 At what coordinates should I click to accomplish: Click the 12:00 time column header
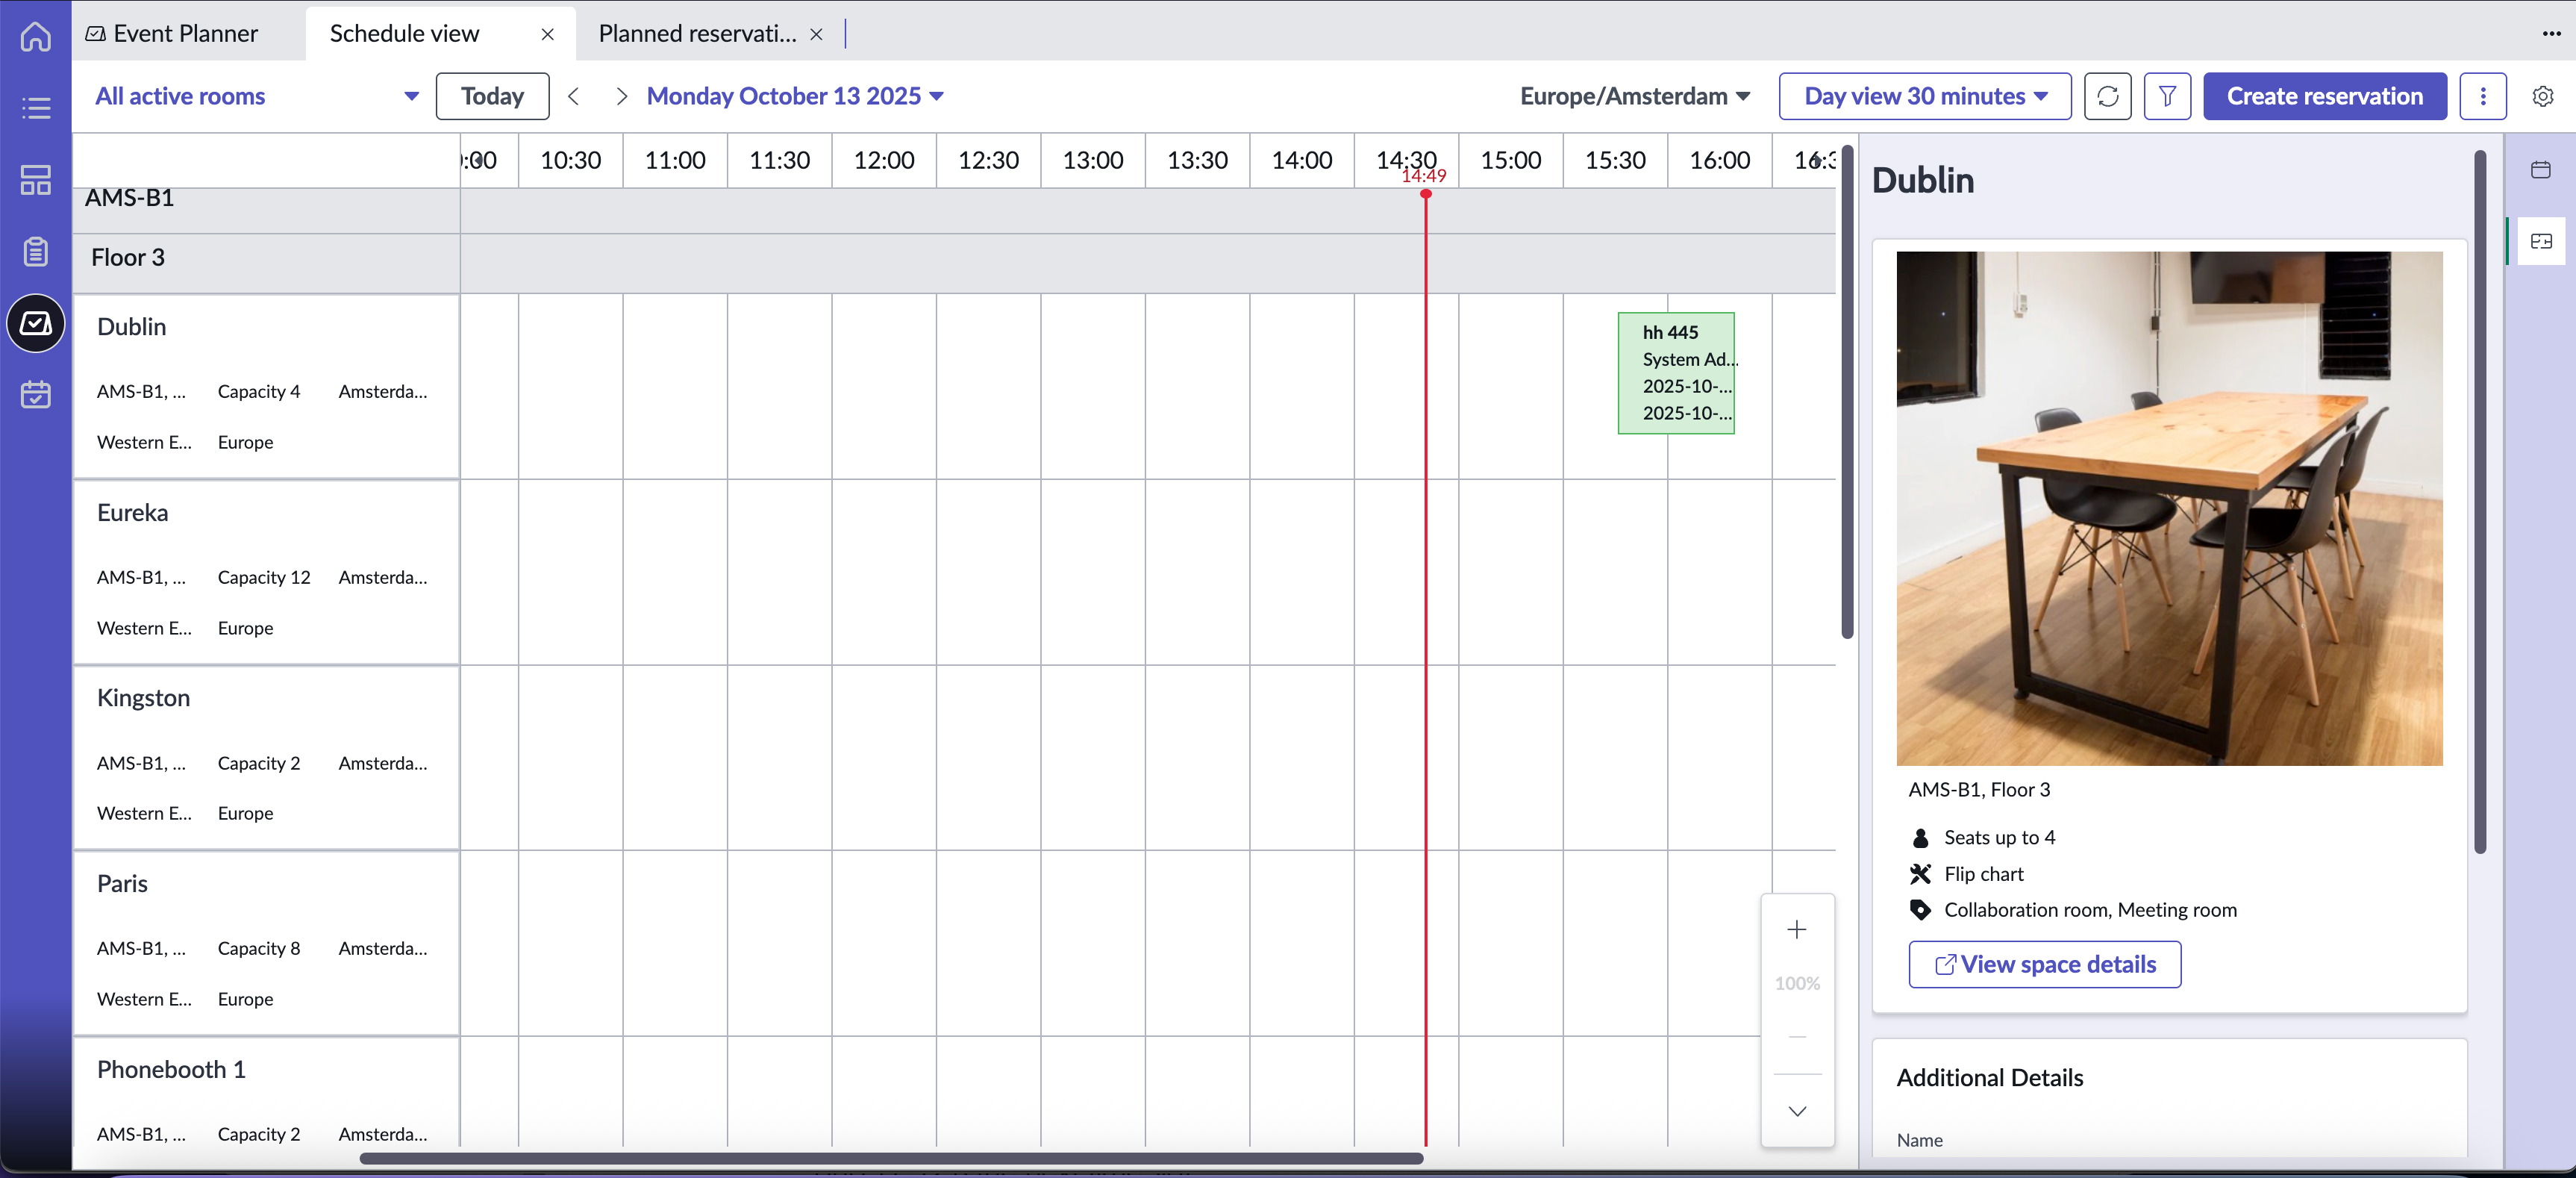pos(883,160)
